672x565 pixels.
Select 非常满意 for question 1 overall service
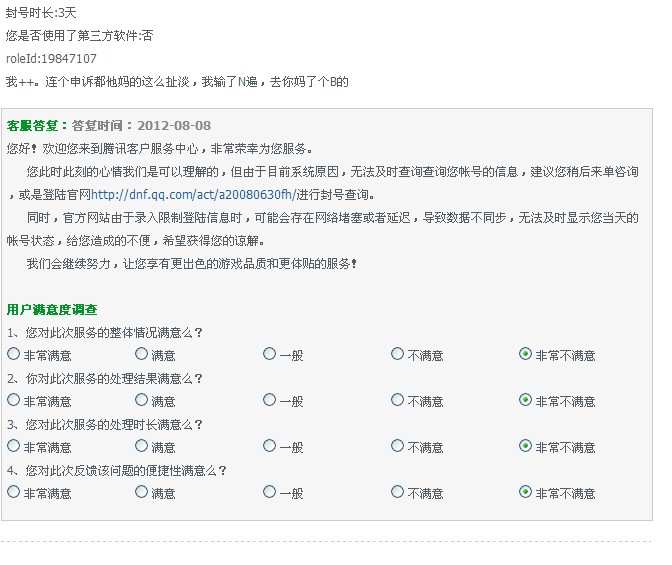coord(13,354)
